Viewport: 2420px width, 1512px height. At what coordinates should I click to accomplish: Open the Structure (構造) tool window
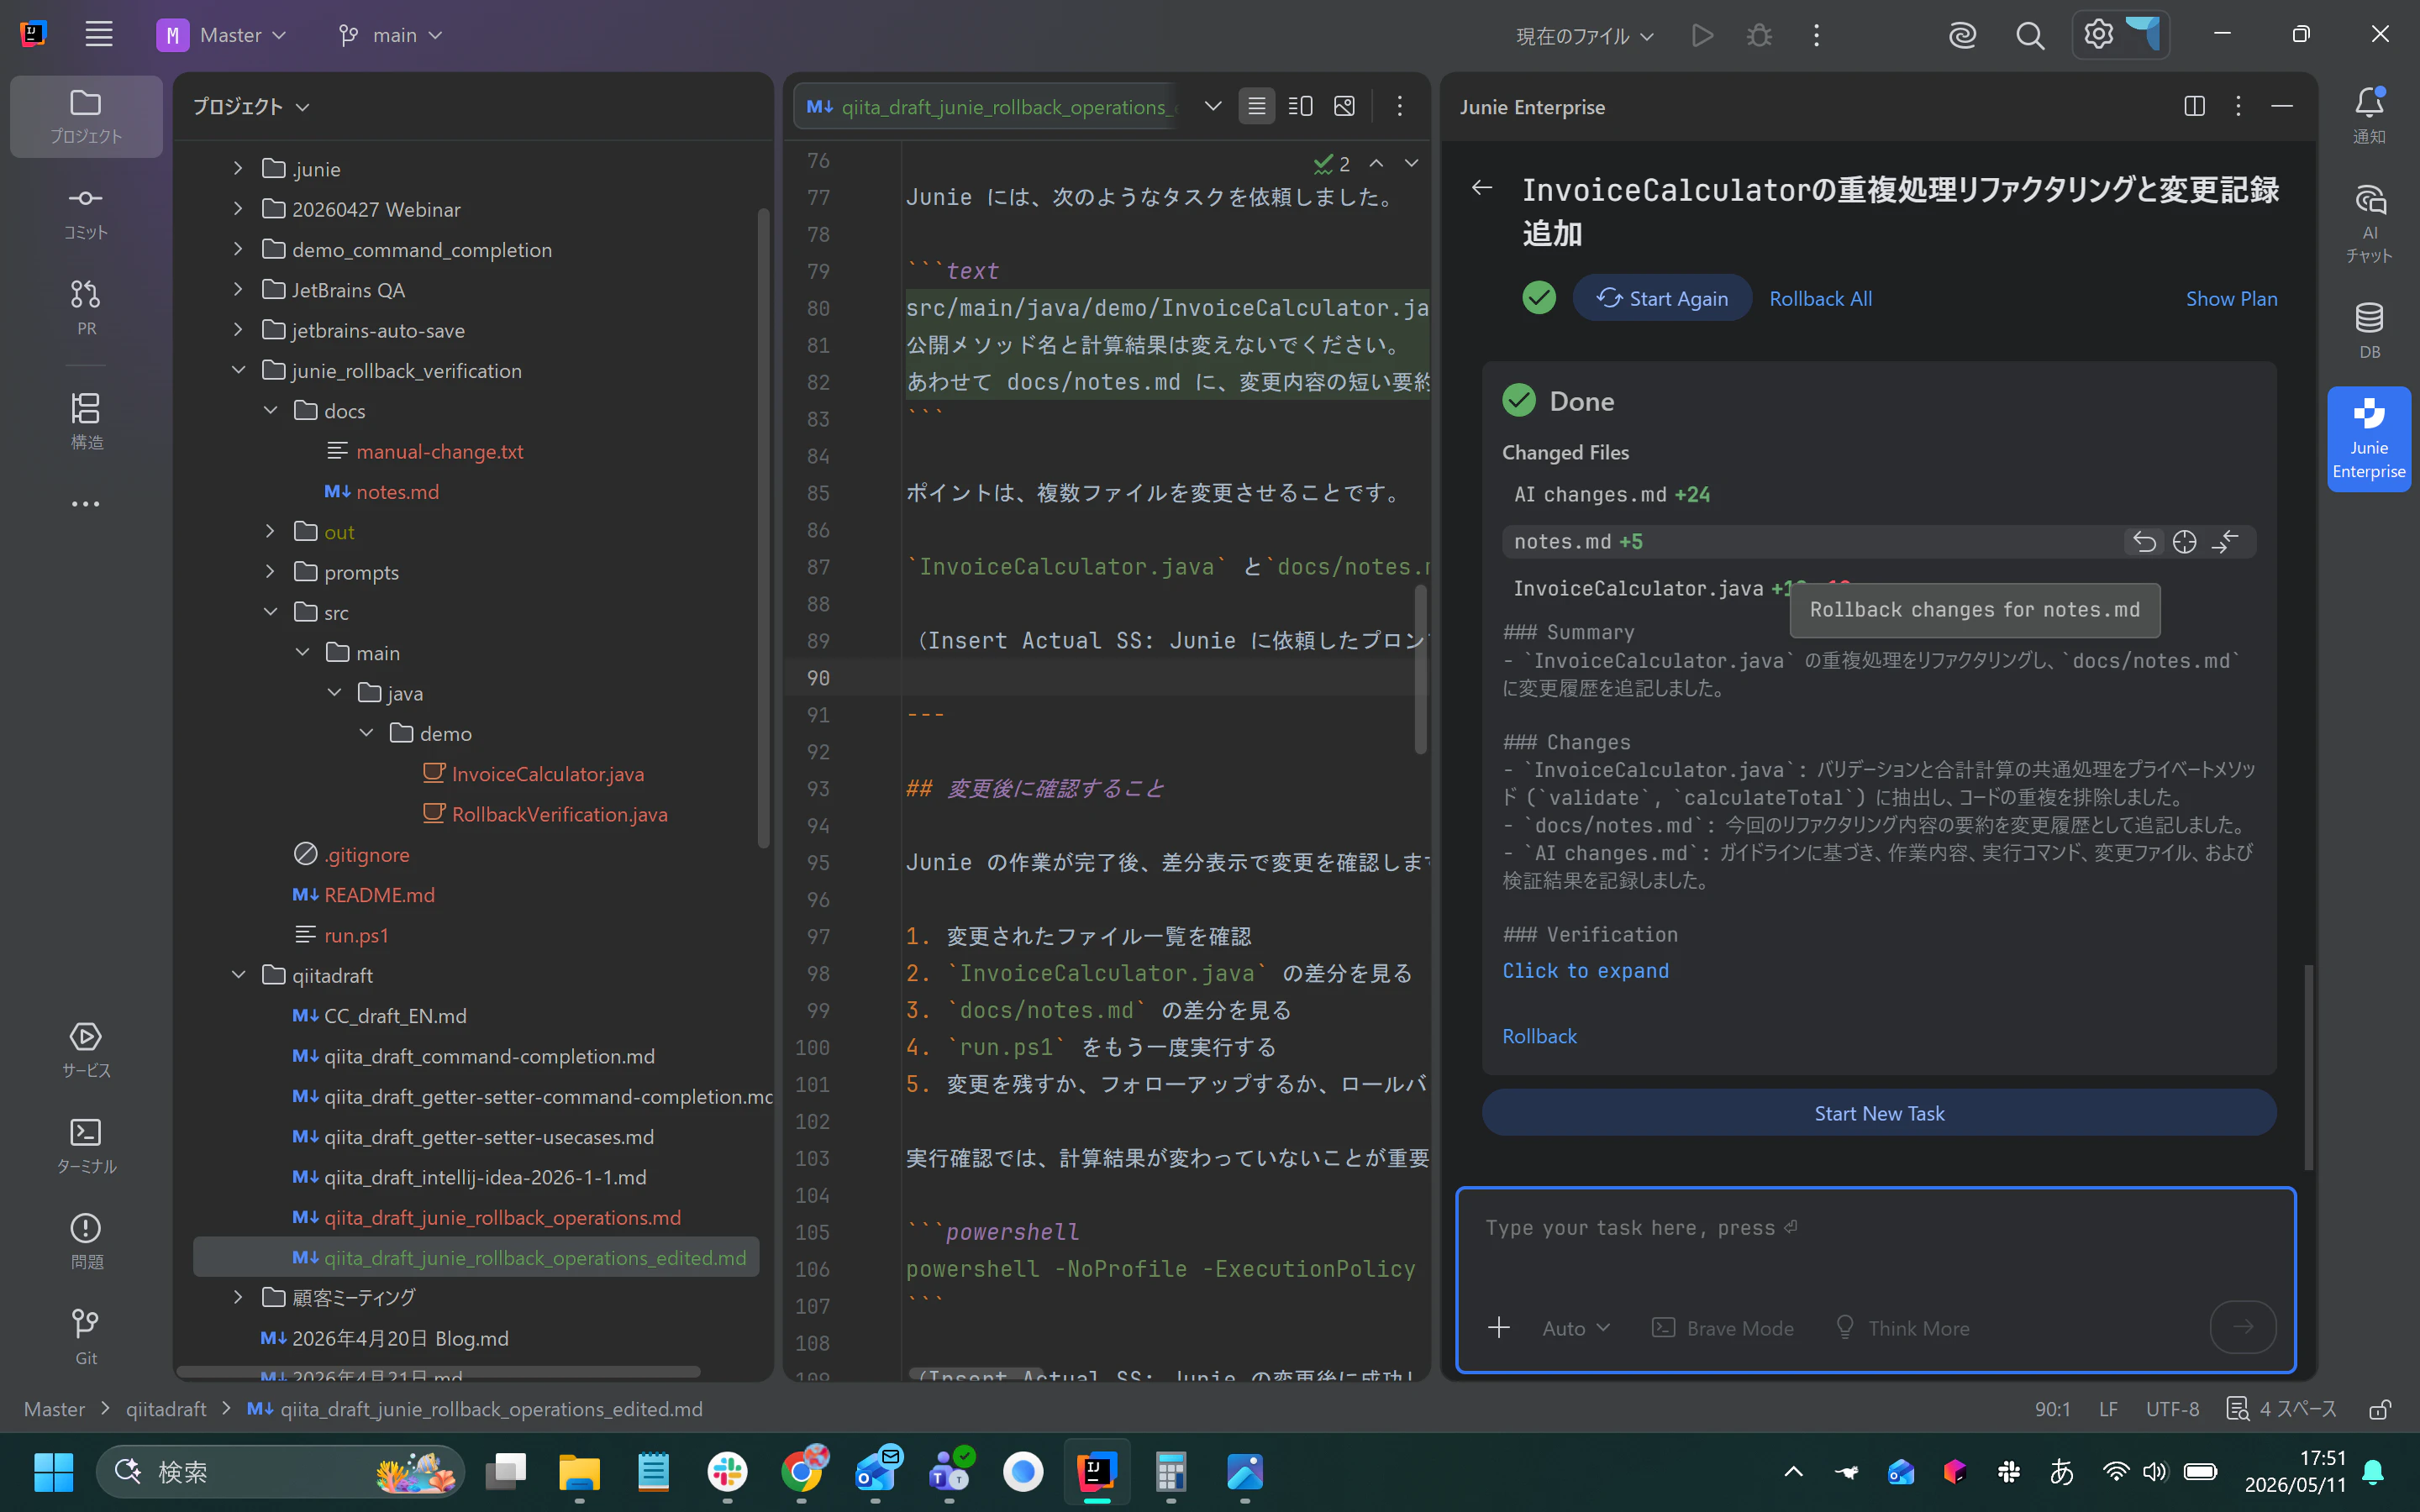tap(86, 420)
